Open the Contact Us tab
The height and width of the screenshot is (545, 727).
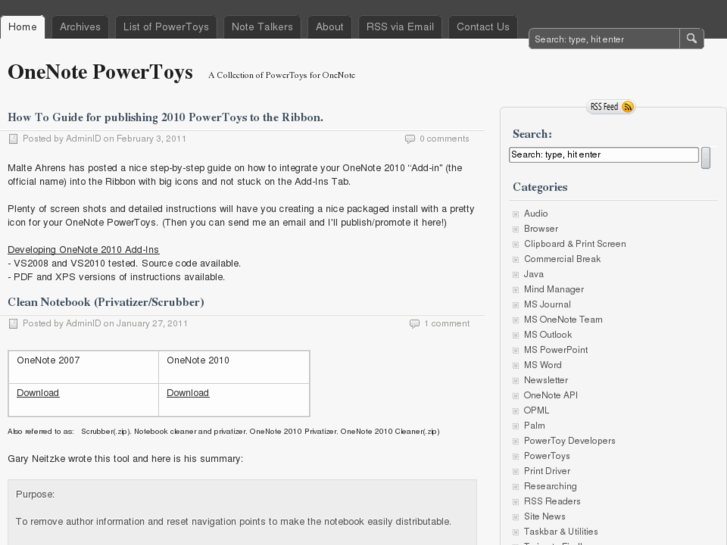point(483,27)
